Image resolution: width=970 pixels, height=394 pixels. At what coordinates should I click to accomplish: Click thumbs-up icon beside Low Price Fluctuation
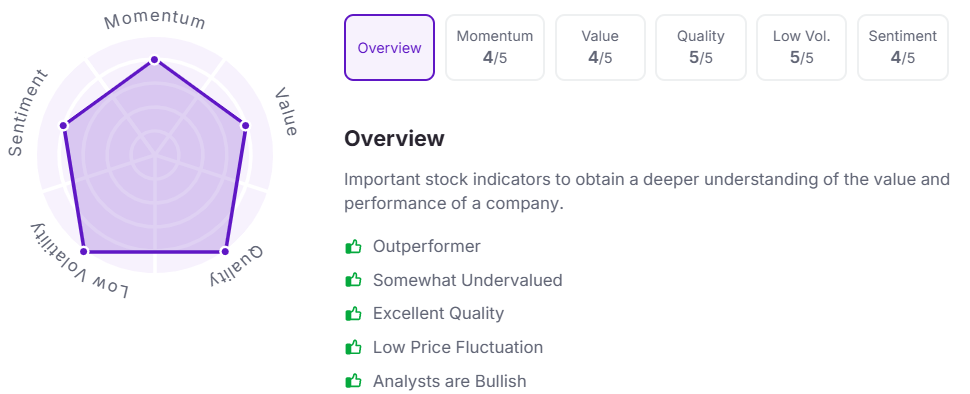[353, 348]
